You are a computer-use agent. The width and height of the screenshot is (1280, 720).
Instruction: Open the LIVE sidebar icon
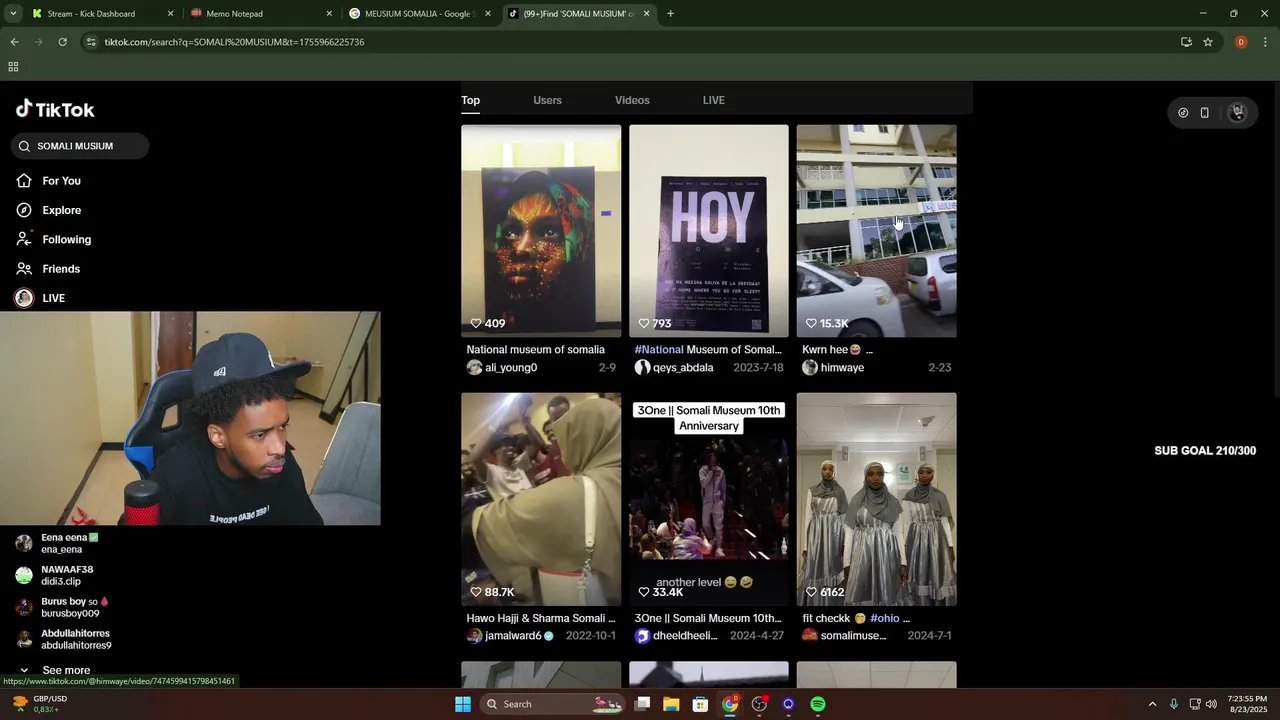pyautogui.click(x=24, y=298)
